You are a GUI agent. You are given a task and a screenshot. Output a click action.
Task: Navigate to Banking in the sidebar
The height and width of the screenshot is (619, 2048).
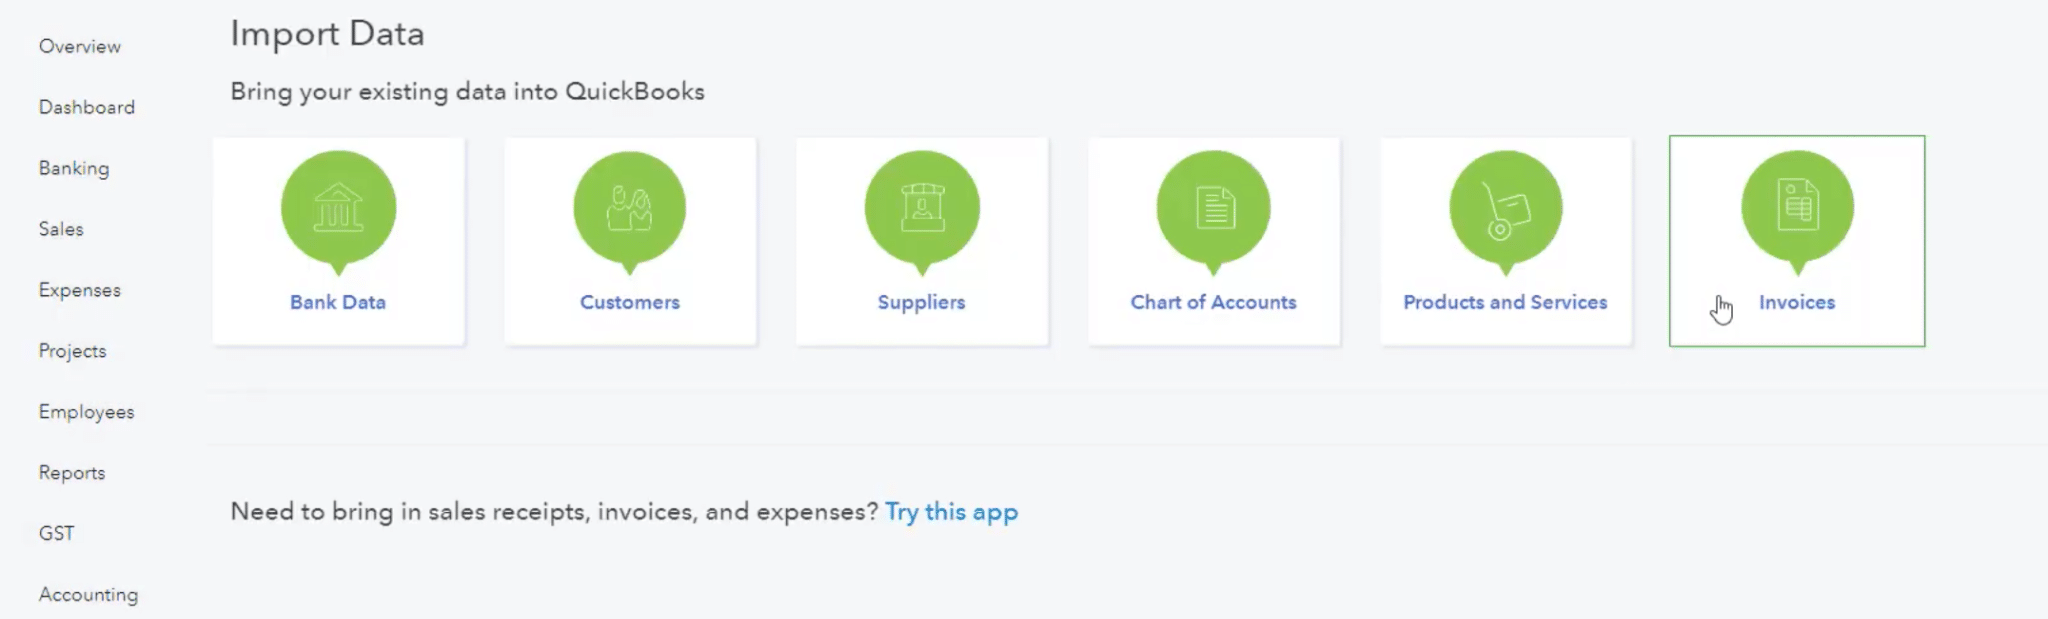click(x=74, y=169)
